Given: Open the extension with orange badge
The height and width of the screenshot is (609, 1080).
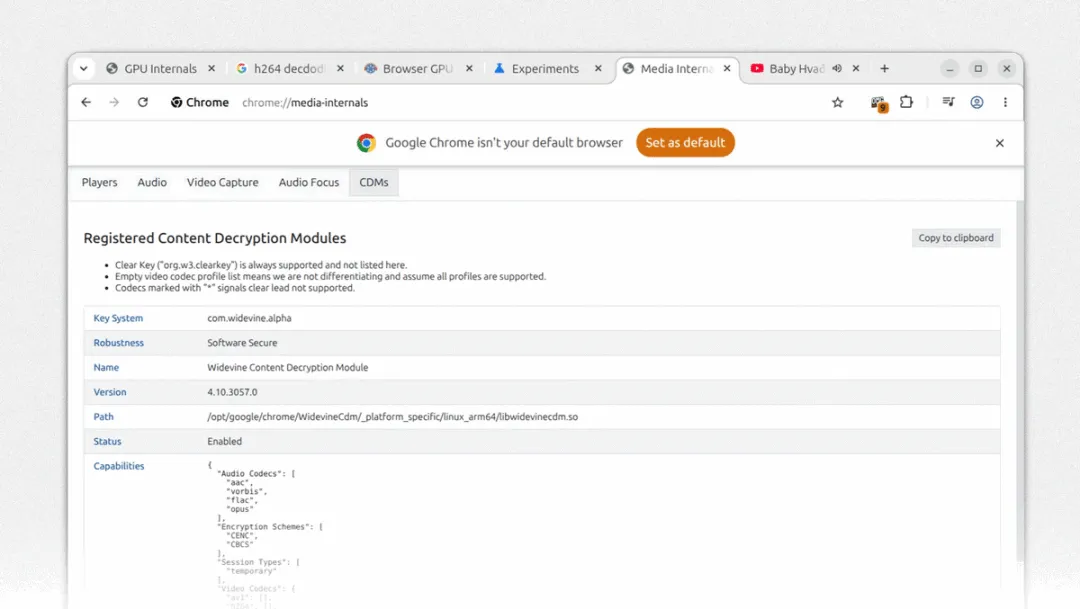Looking at the screenshot, I should coord(878,103).
